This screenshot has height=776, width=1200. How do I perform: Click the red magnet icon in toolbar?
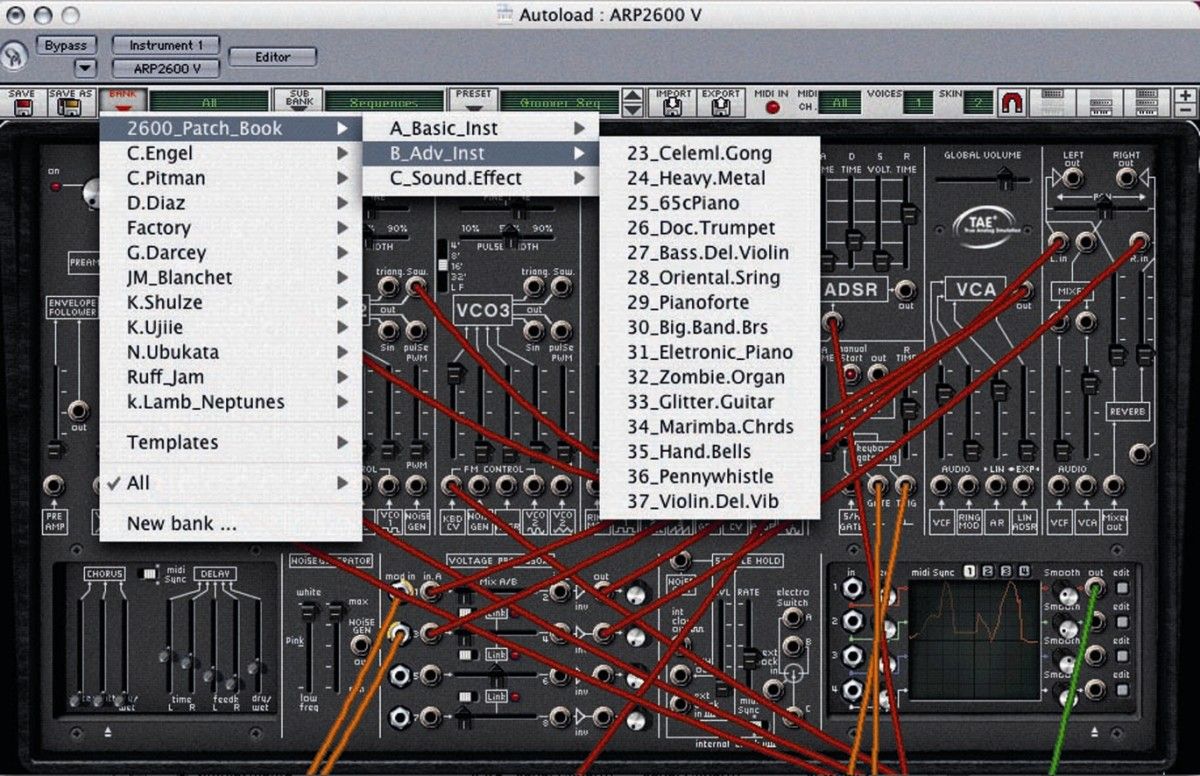[x=1013, y=102]
